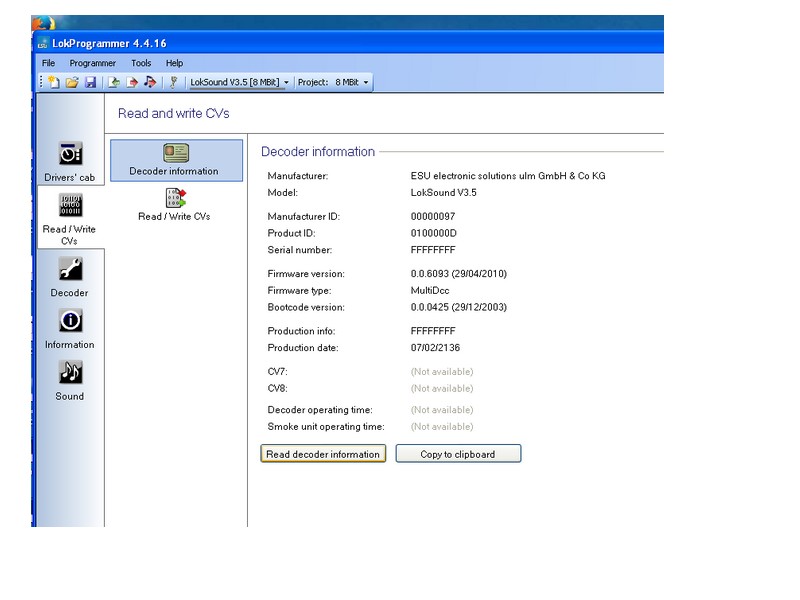This screenshot has width=800, height=600.
Task: Click the firmware version 0.0.6093 (29/04/2010)
Action: point(459,274)
